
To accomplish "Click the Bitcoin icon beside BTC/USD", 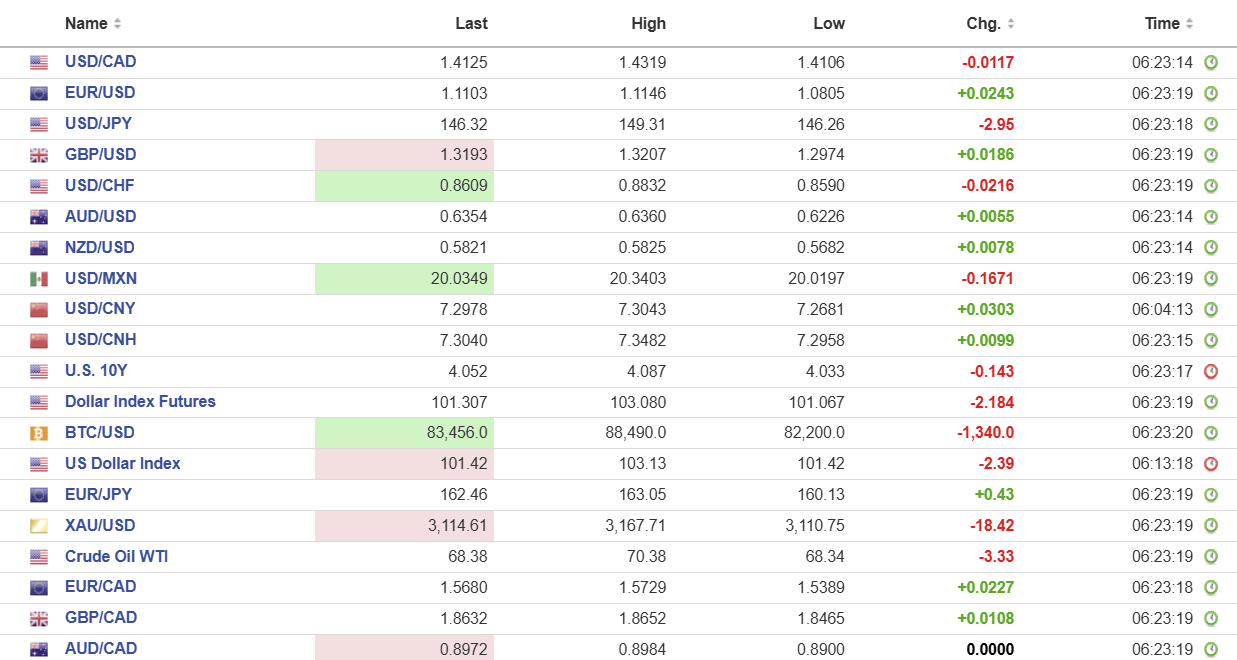I will [39, 433].
